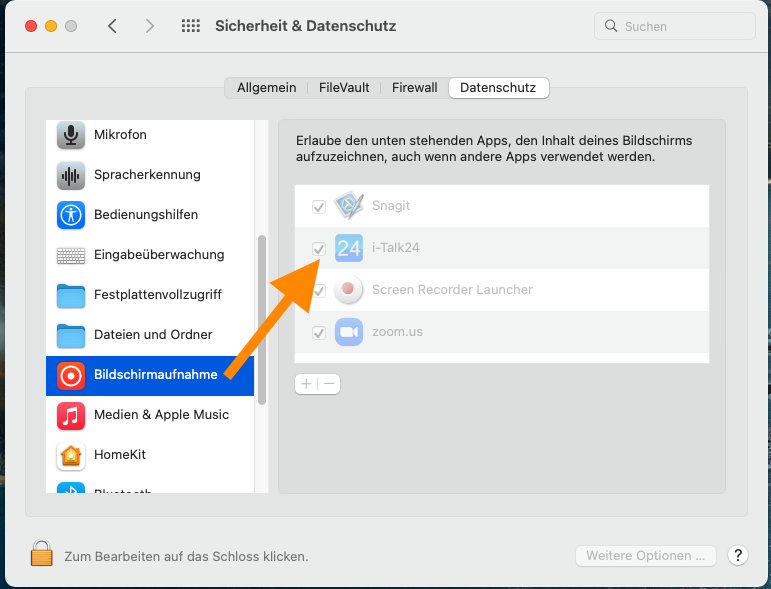Select the Datenschutz tab

[498, 88]
